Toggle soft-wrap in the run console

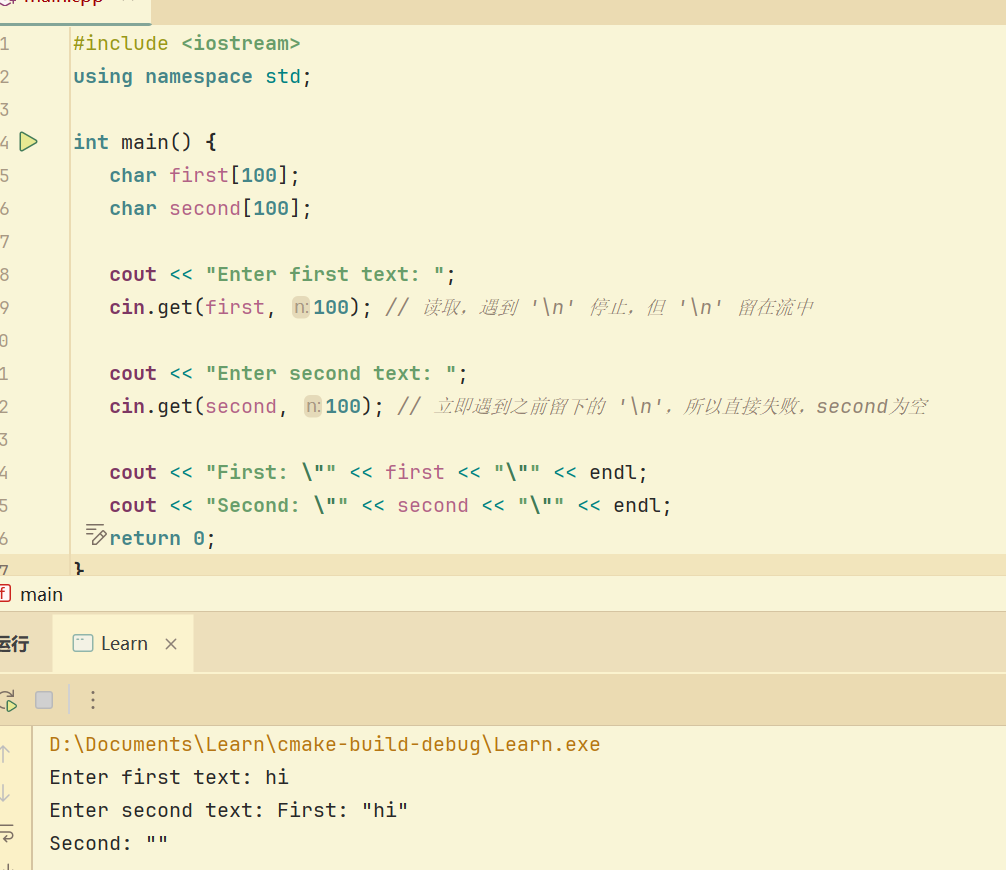pos(7,832)
